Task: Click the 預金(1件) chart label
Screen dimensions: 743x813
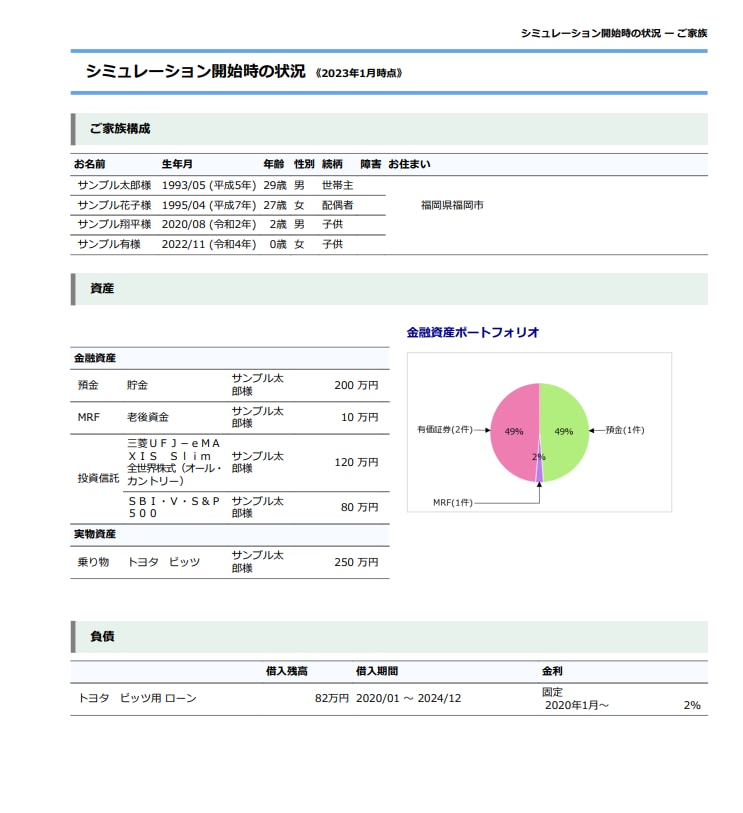Action: (625, 430)
